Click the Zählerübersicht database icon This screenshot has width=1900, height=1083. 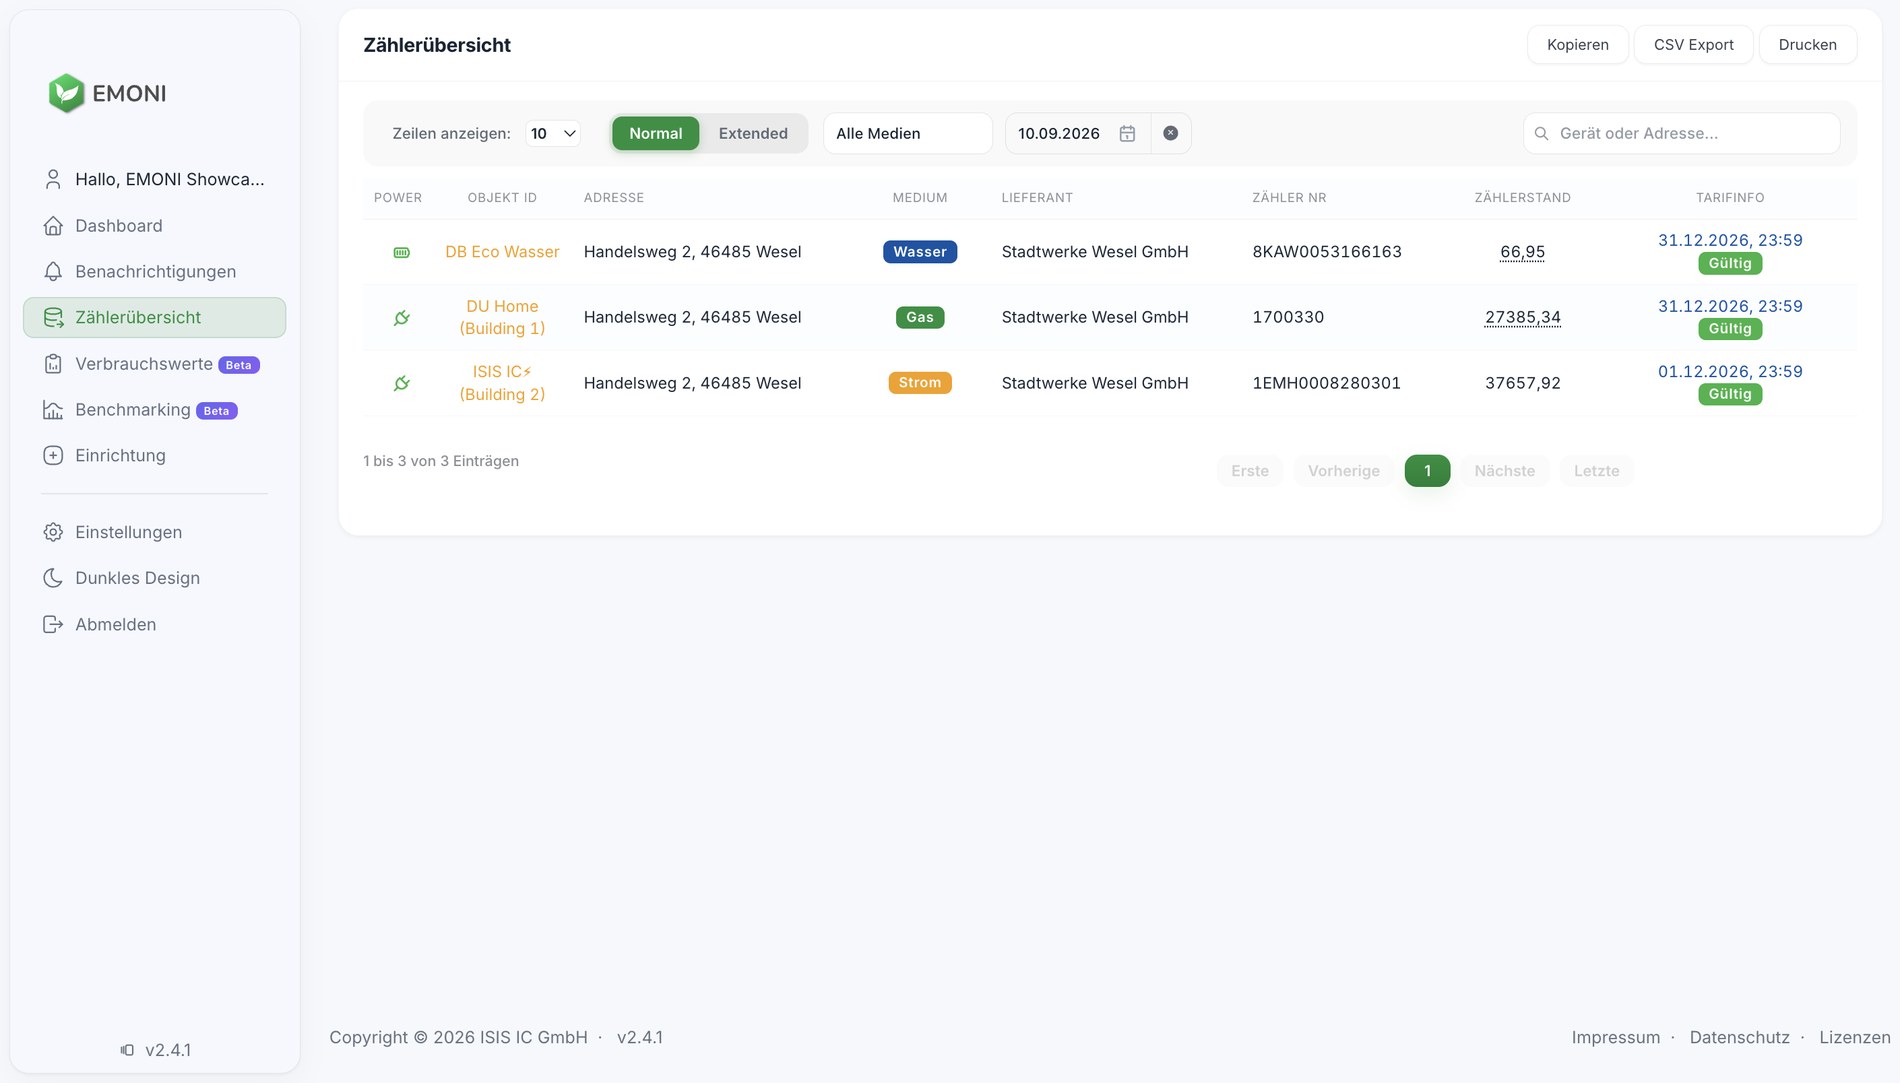[x=53, y=318]
